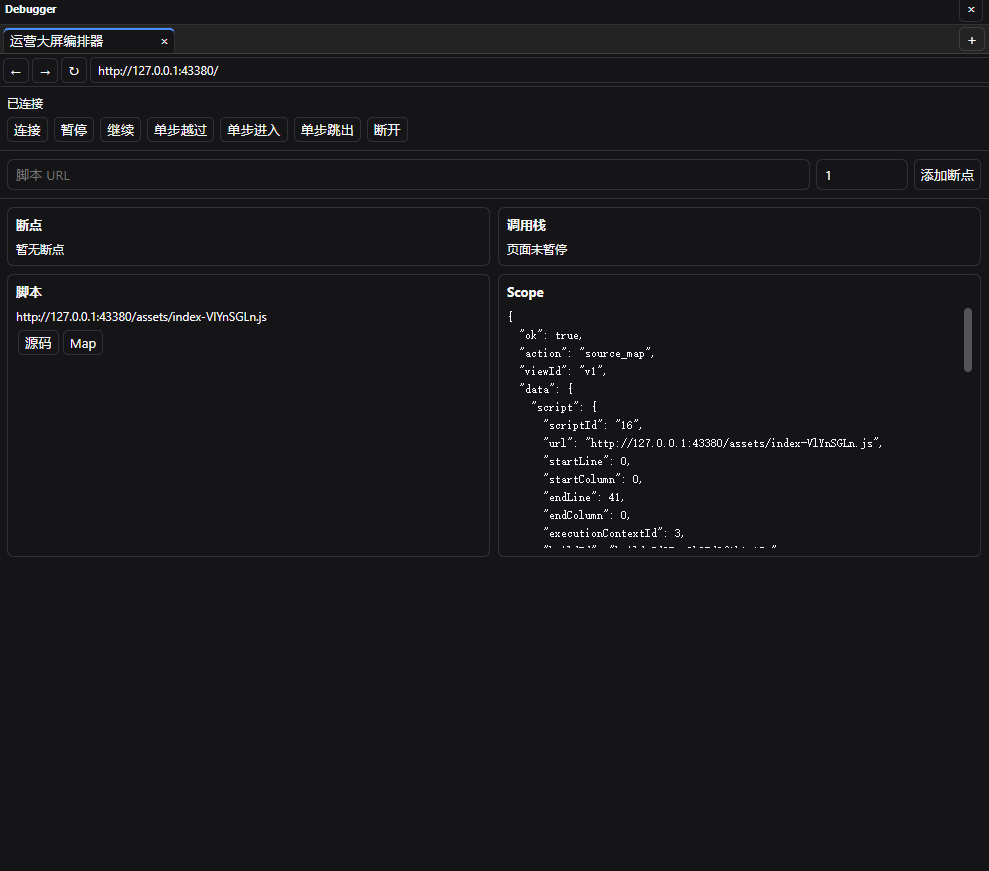Click the forward navigation arrow
989x871 pixels.
point(45,71)
